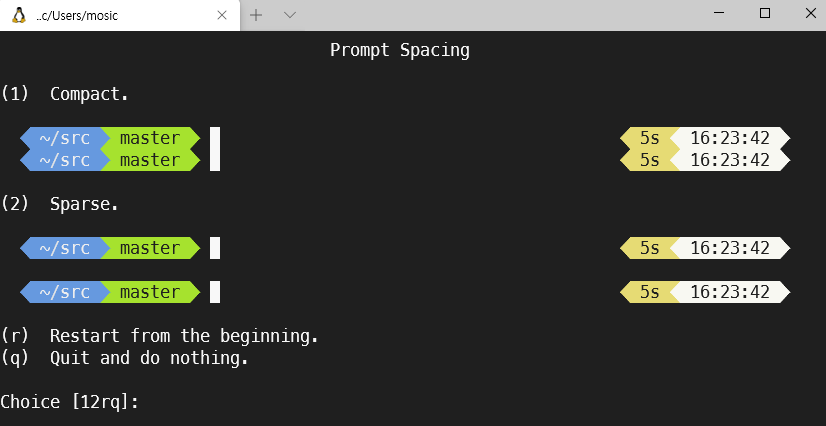Screen dimensions: 826x426
Task: Click the cursor block in last Sparse prompt
Action: click(215, 292)
